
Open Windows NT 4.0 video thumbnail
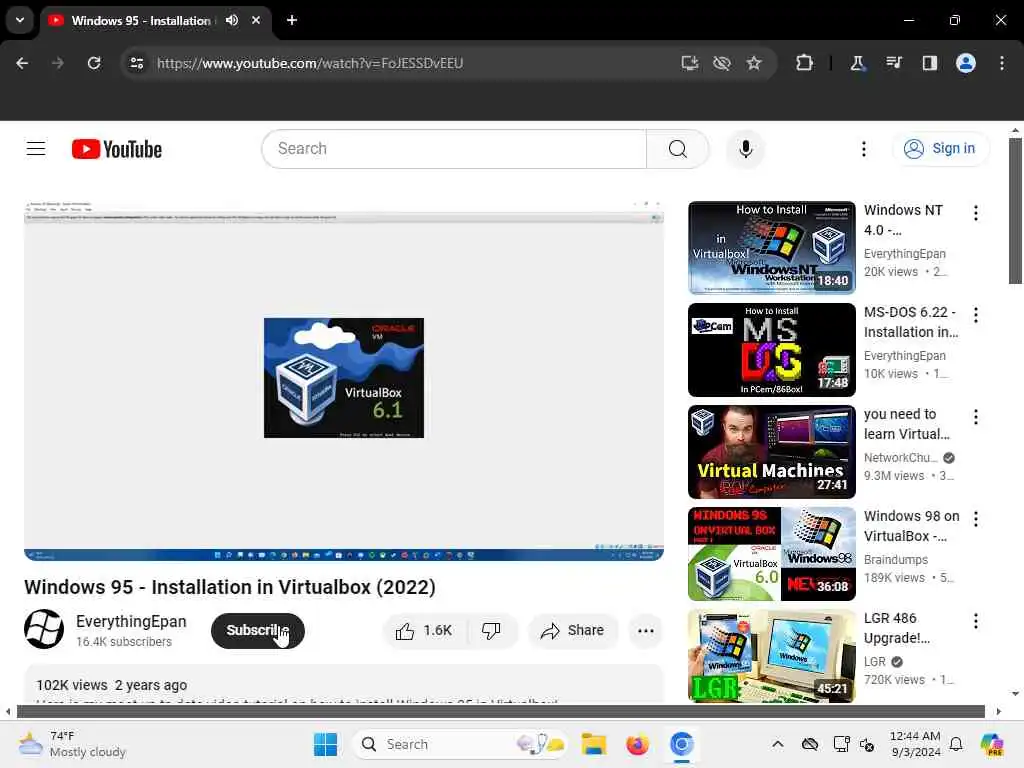771,248
